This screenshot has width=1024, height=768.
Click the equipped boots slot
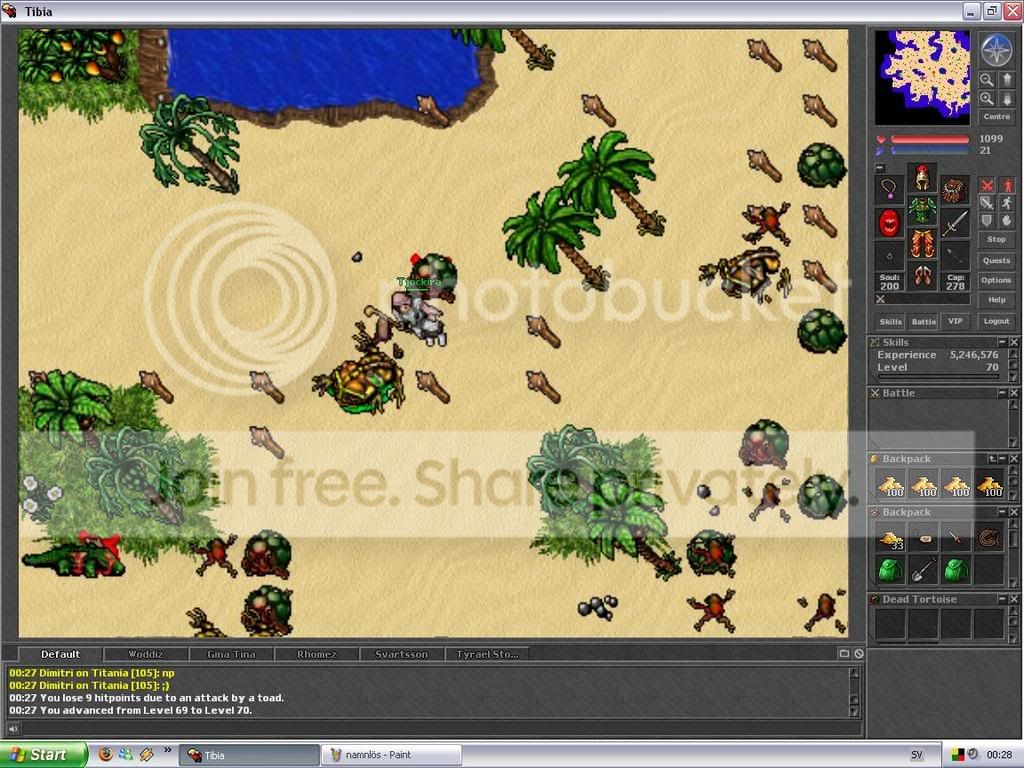pyautogui.click(x=922, y=276)
